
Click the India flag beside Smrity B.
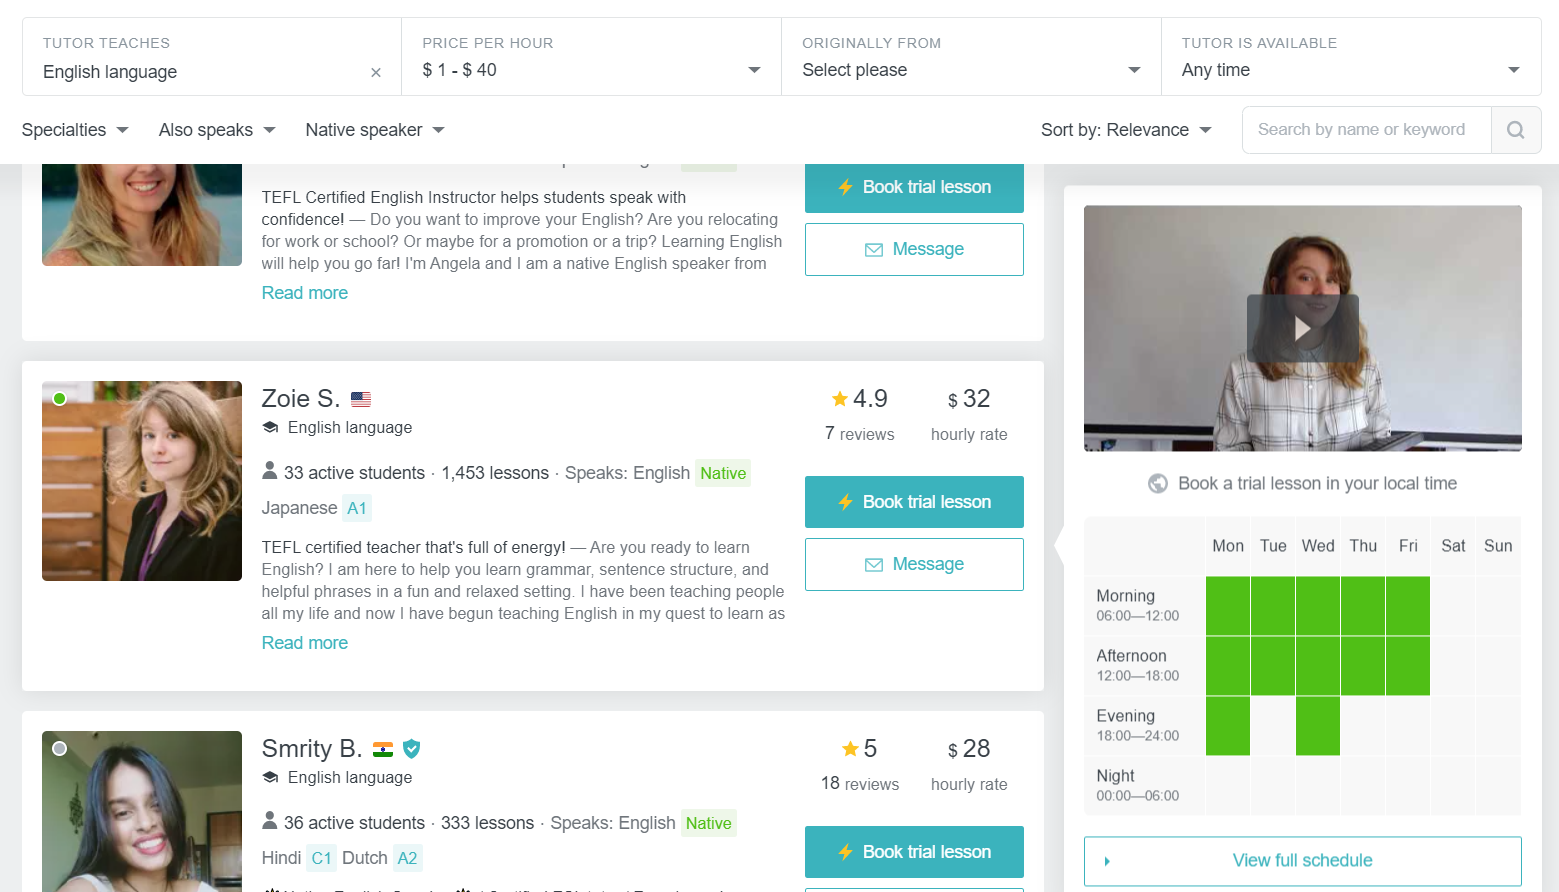(383, 749)
